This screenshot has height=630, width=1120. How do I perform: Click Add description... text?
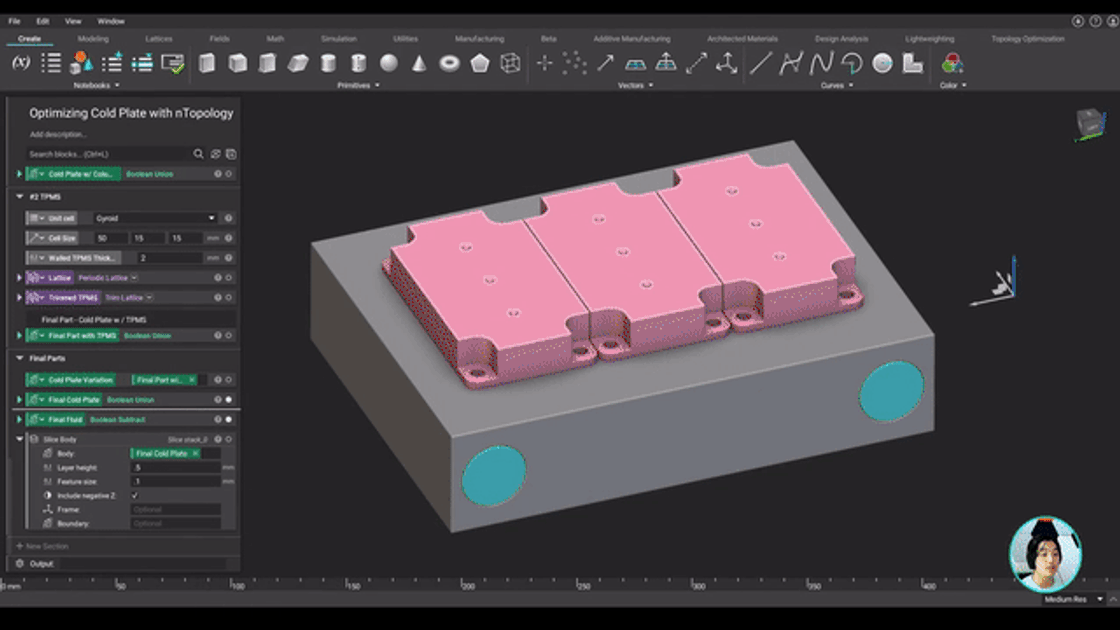58,134
